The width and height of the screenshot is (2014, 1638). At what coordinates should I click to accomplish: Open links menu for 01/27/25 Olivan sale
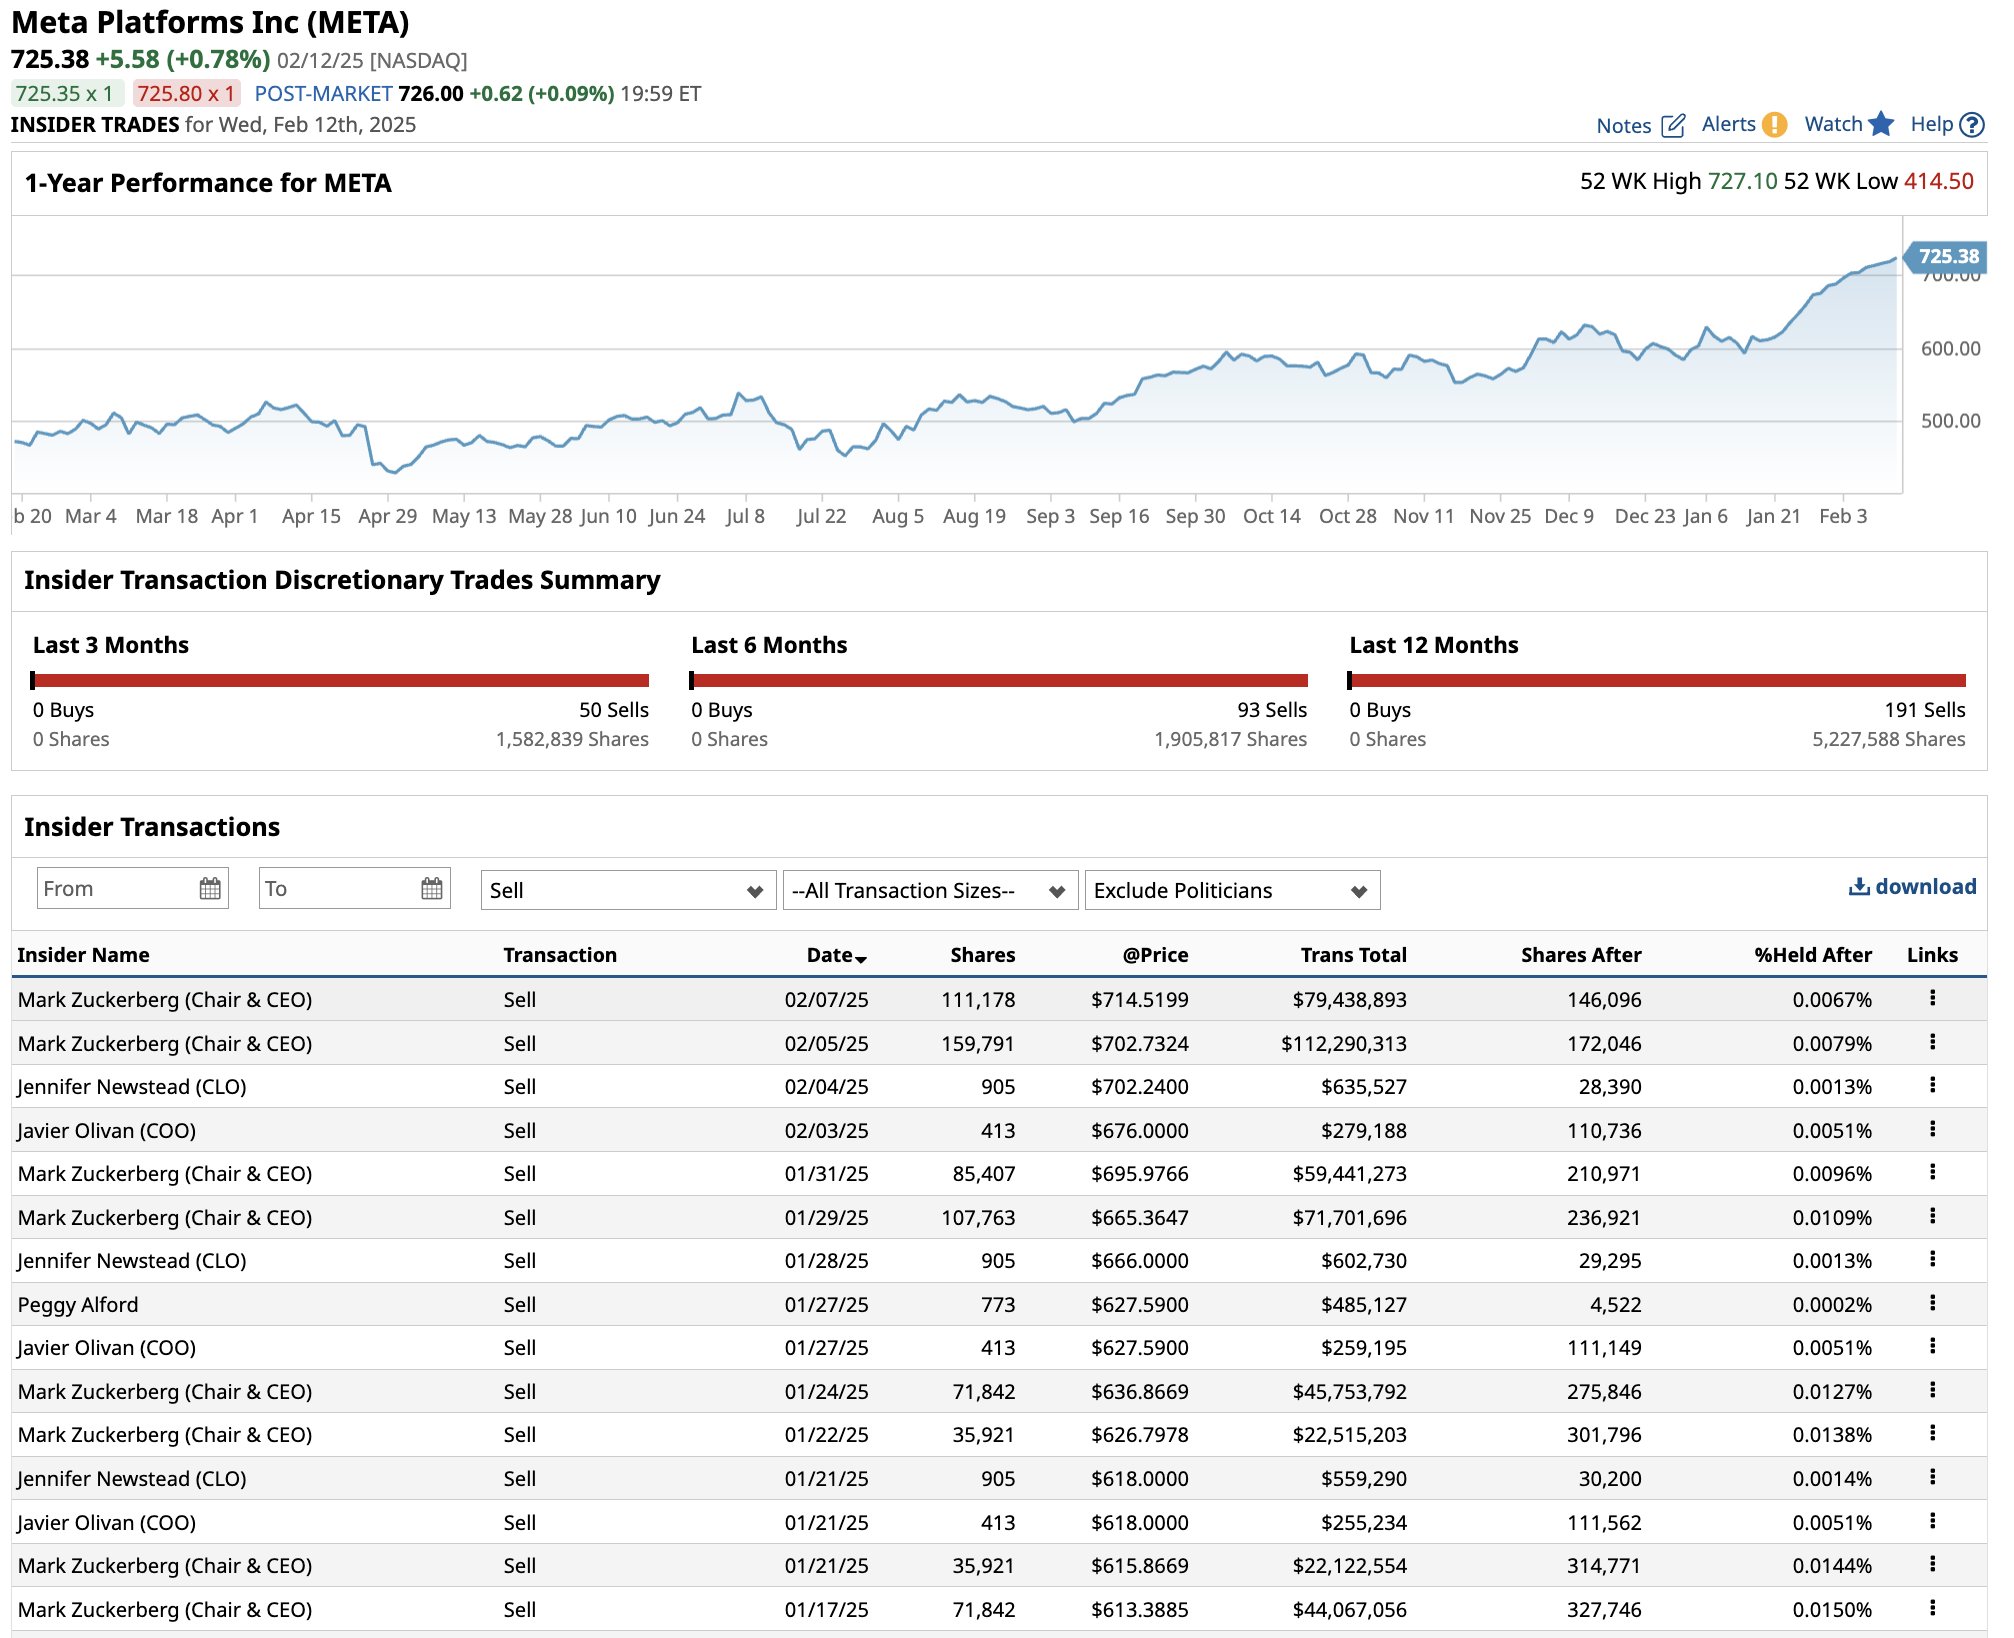click(x=1932, y=1346)
